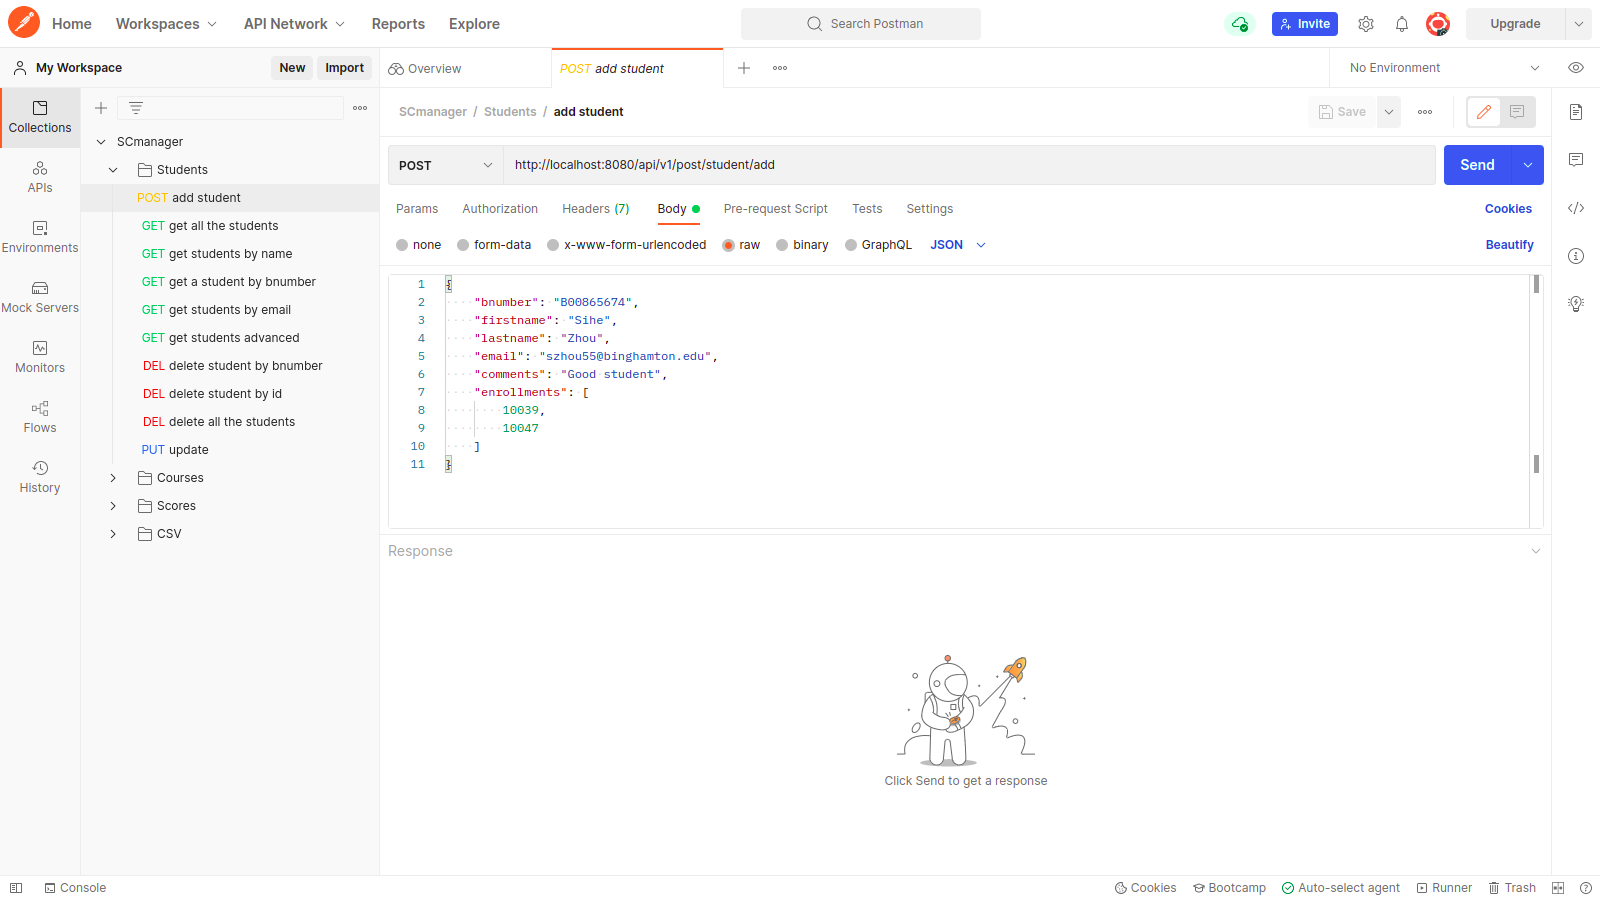1600x900 pixels.
Task: Open the Save dropdown arrow
Action: click(x=1389, y=112)
